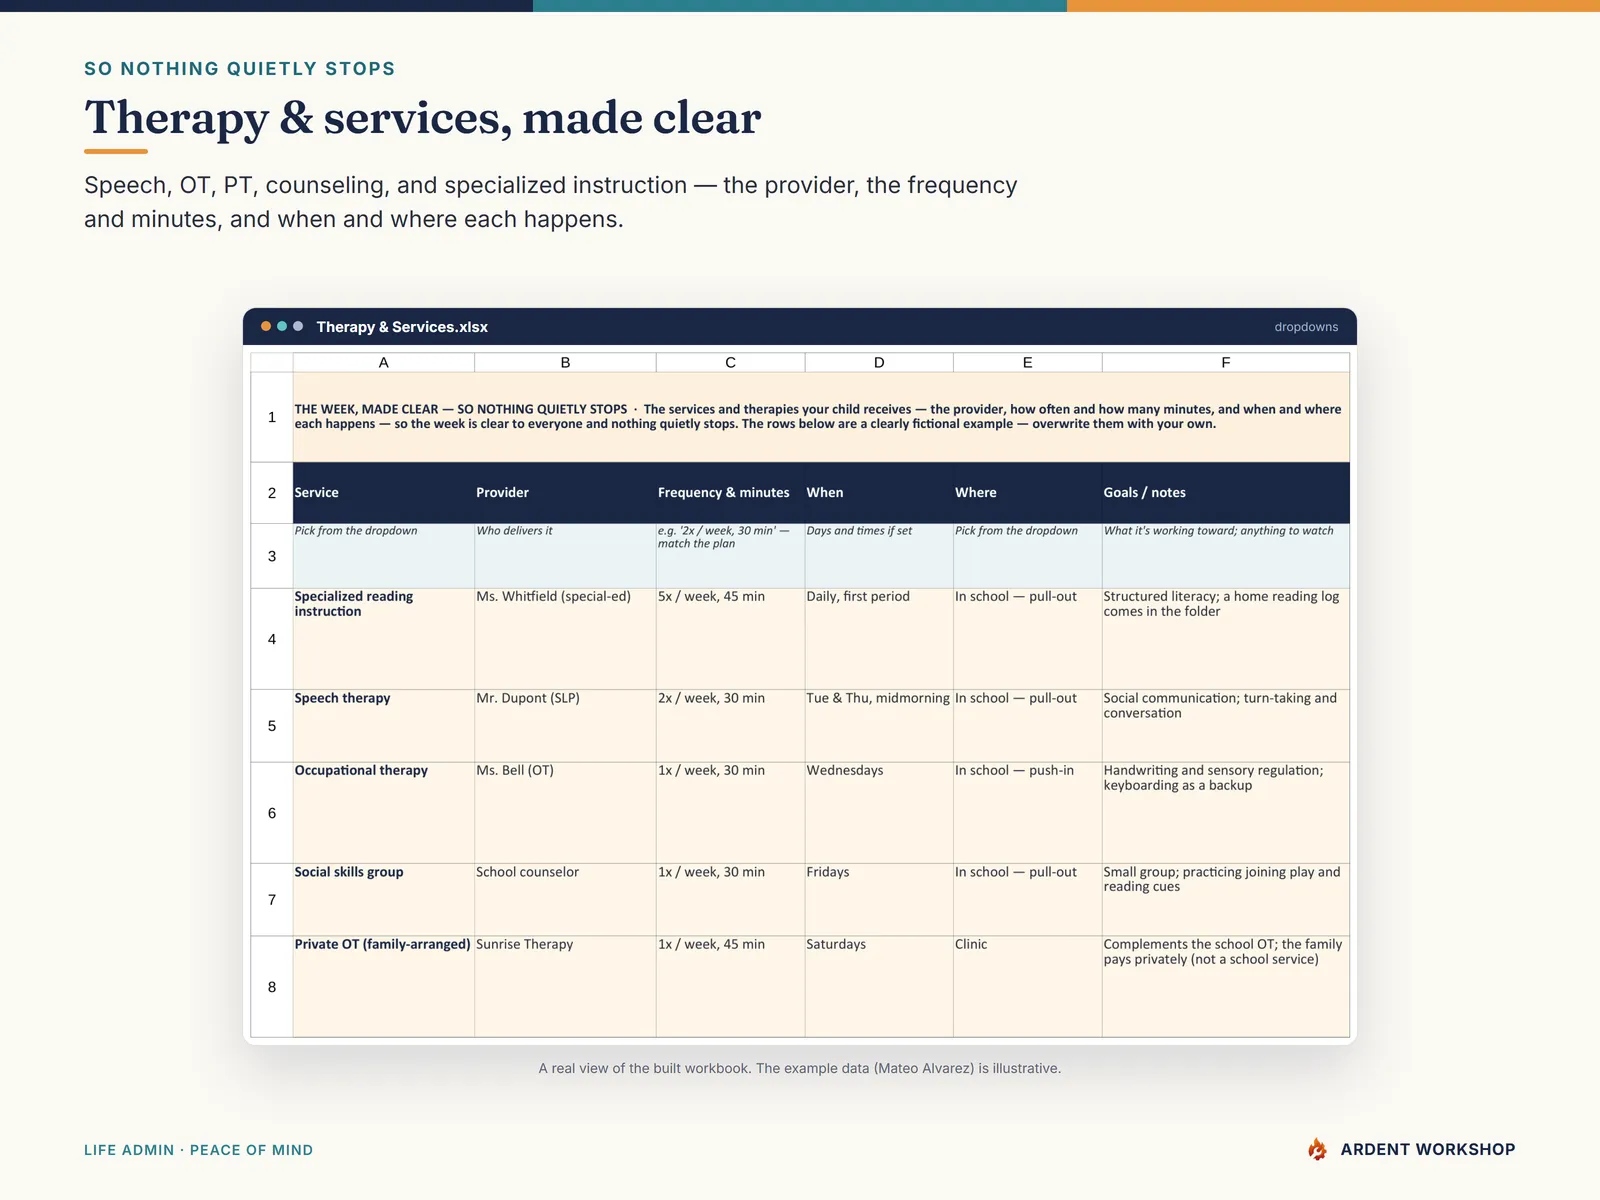The image size is (1600, 1200).
Task: Click 'Mr. Dupont (SLP)' cell
Action: (565, 726)
